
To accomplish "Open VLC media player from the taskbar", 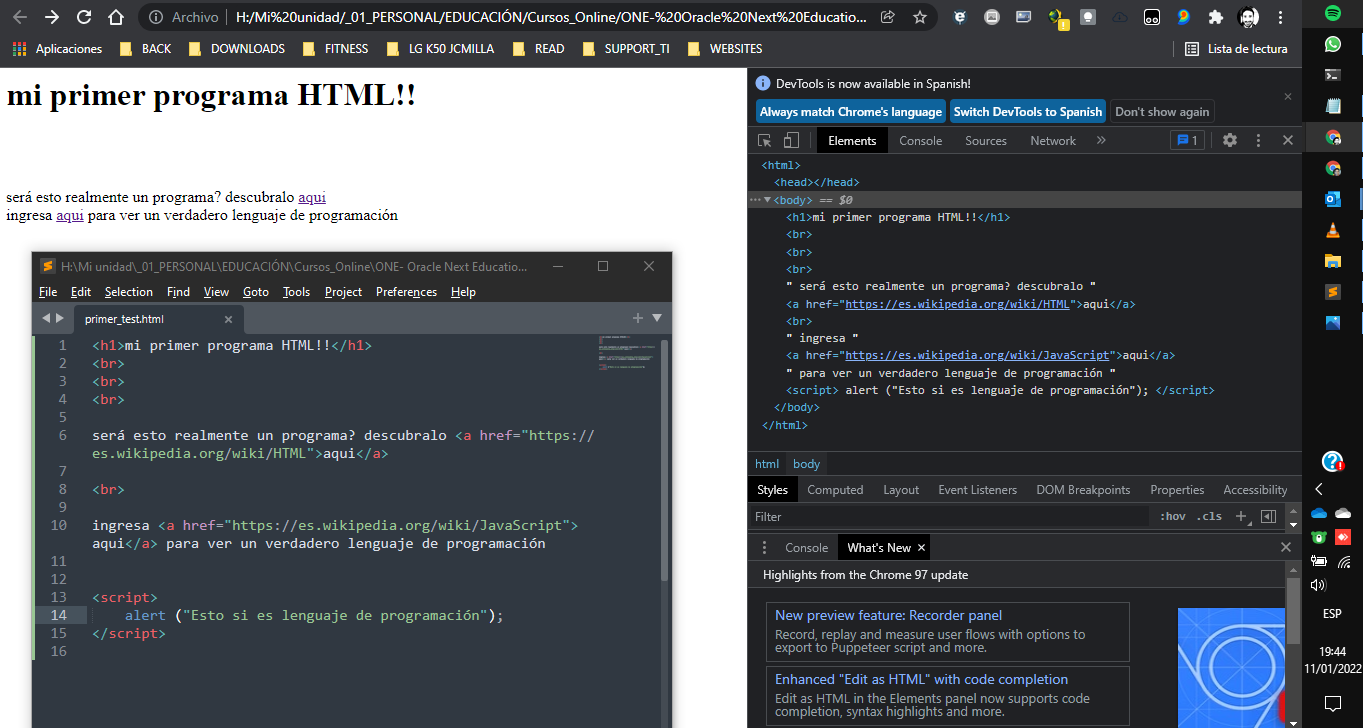I will (1332, 230).
